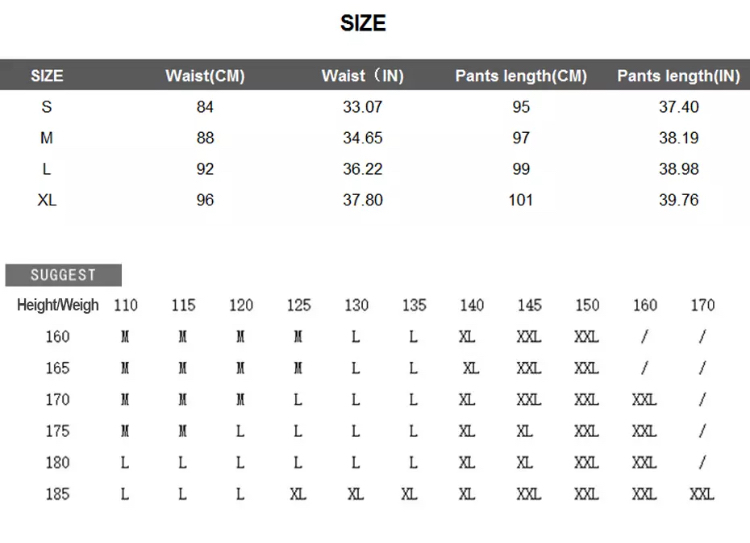Click waist value 84 for size S
Viewport: 750px width, 543px height.
(x=205, y=107)
